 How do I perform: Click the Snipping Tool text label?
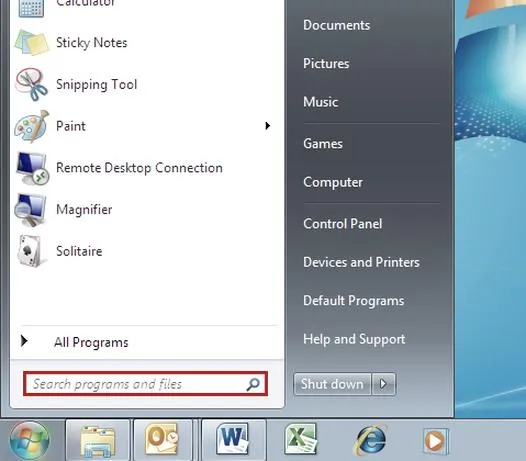point(97,84)
